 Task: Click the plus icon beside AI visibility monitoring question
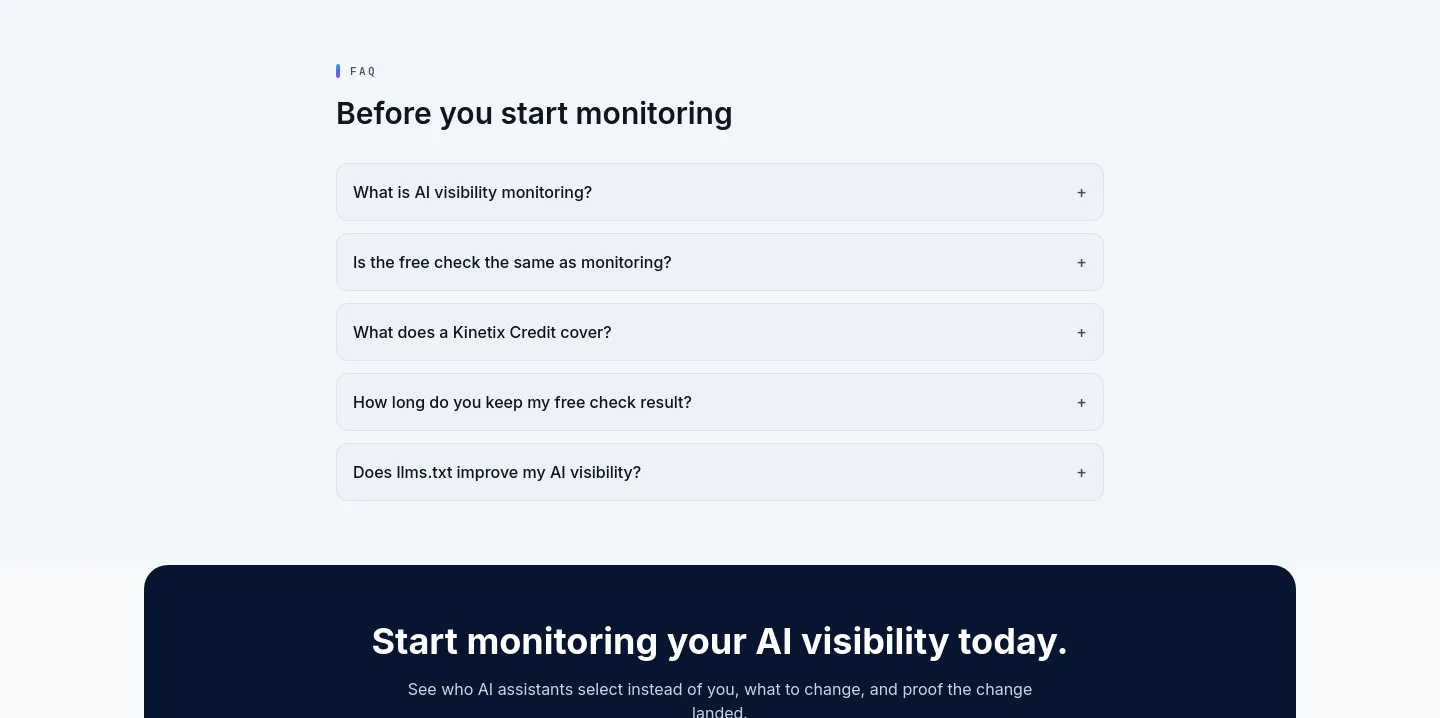[1081, 193]
